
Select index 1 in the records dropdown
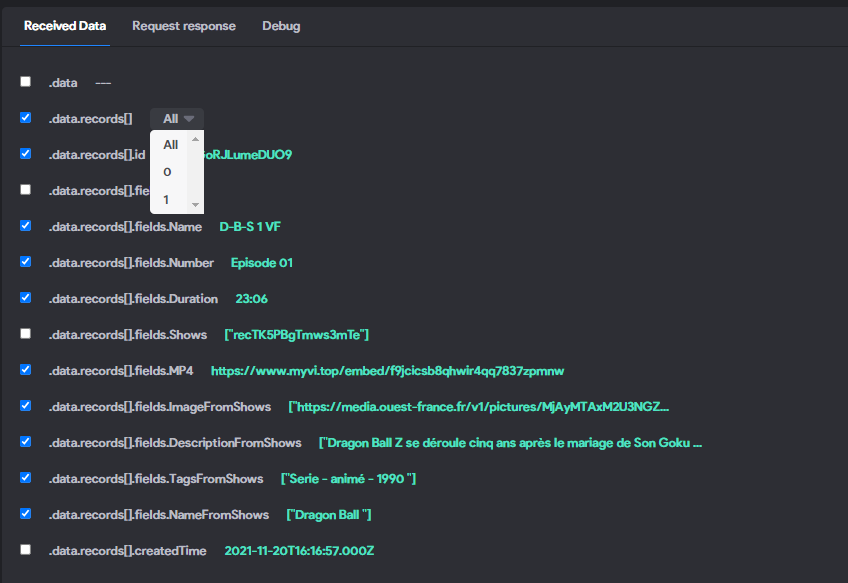pos(166,200)
